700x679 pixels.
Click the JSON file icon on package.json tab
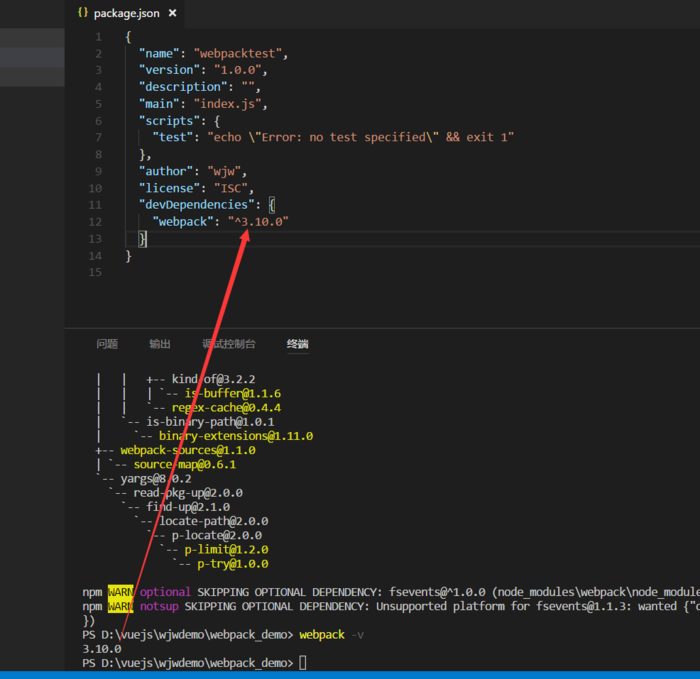point(83,13)
